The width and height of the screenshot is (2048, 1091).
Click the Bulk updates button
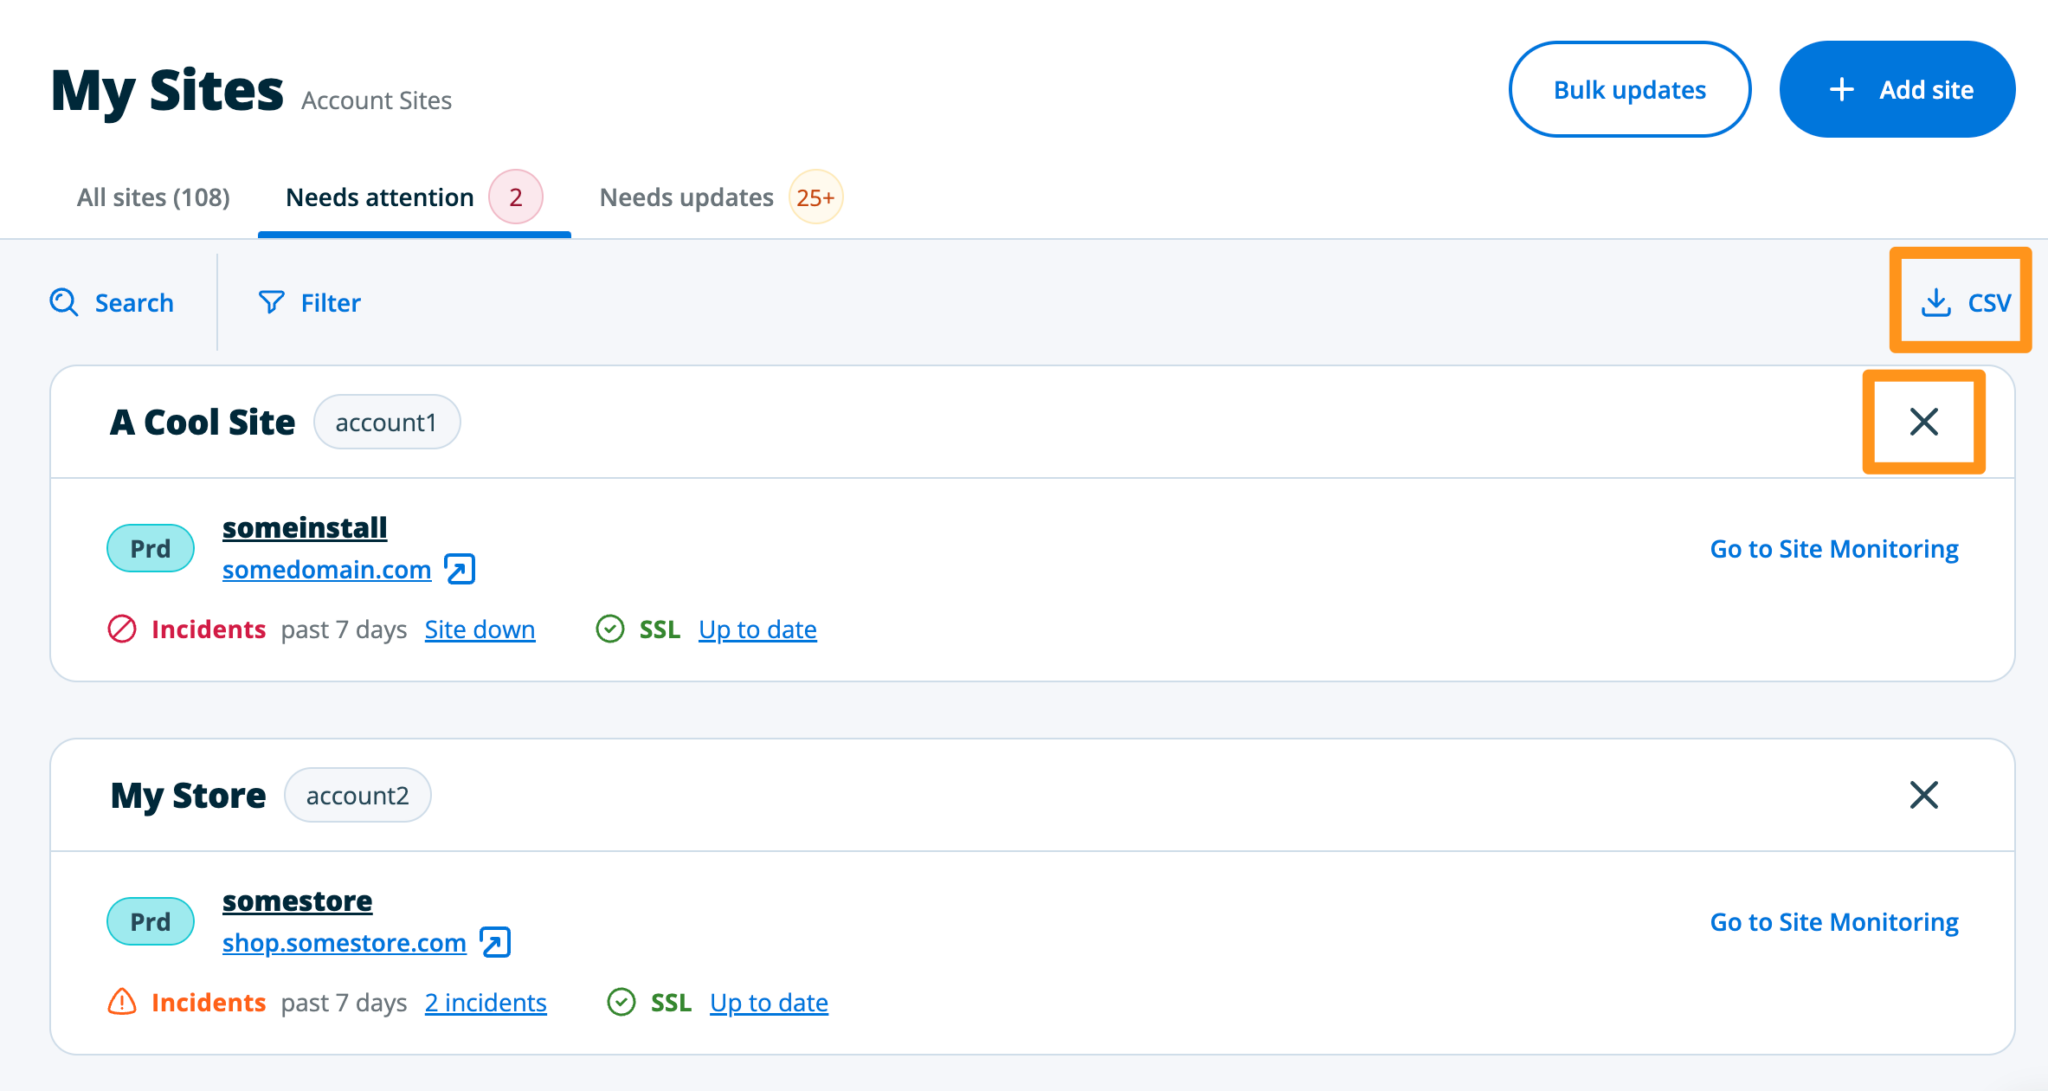(x=1629, y=89)
